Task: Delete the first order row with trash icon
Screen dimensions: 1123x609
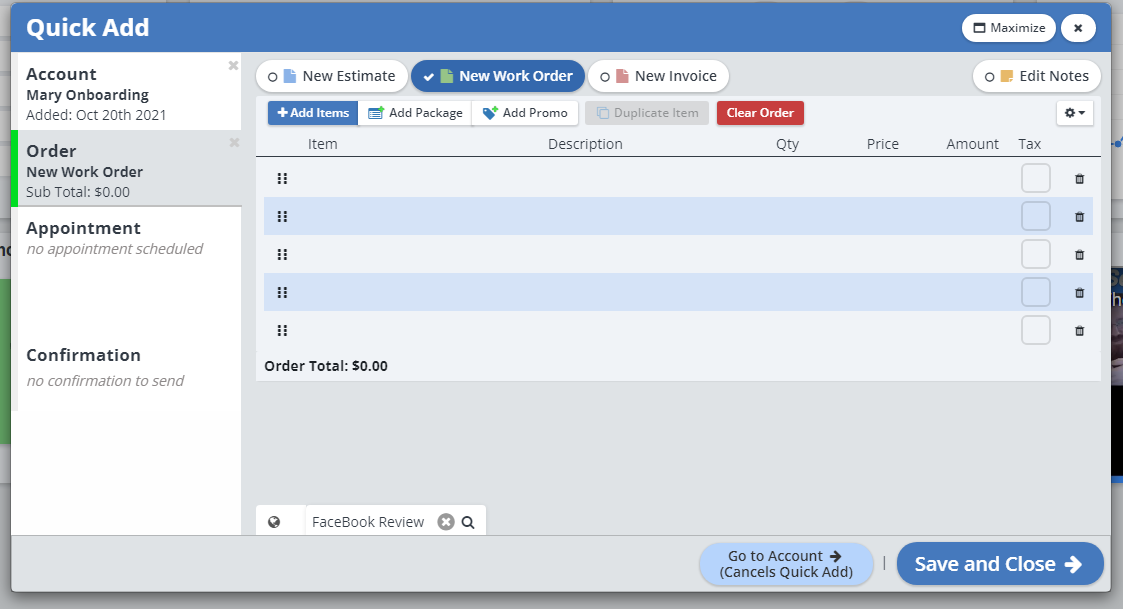Action: [x=1079, y=179]
